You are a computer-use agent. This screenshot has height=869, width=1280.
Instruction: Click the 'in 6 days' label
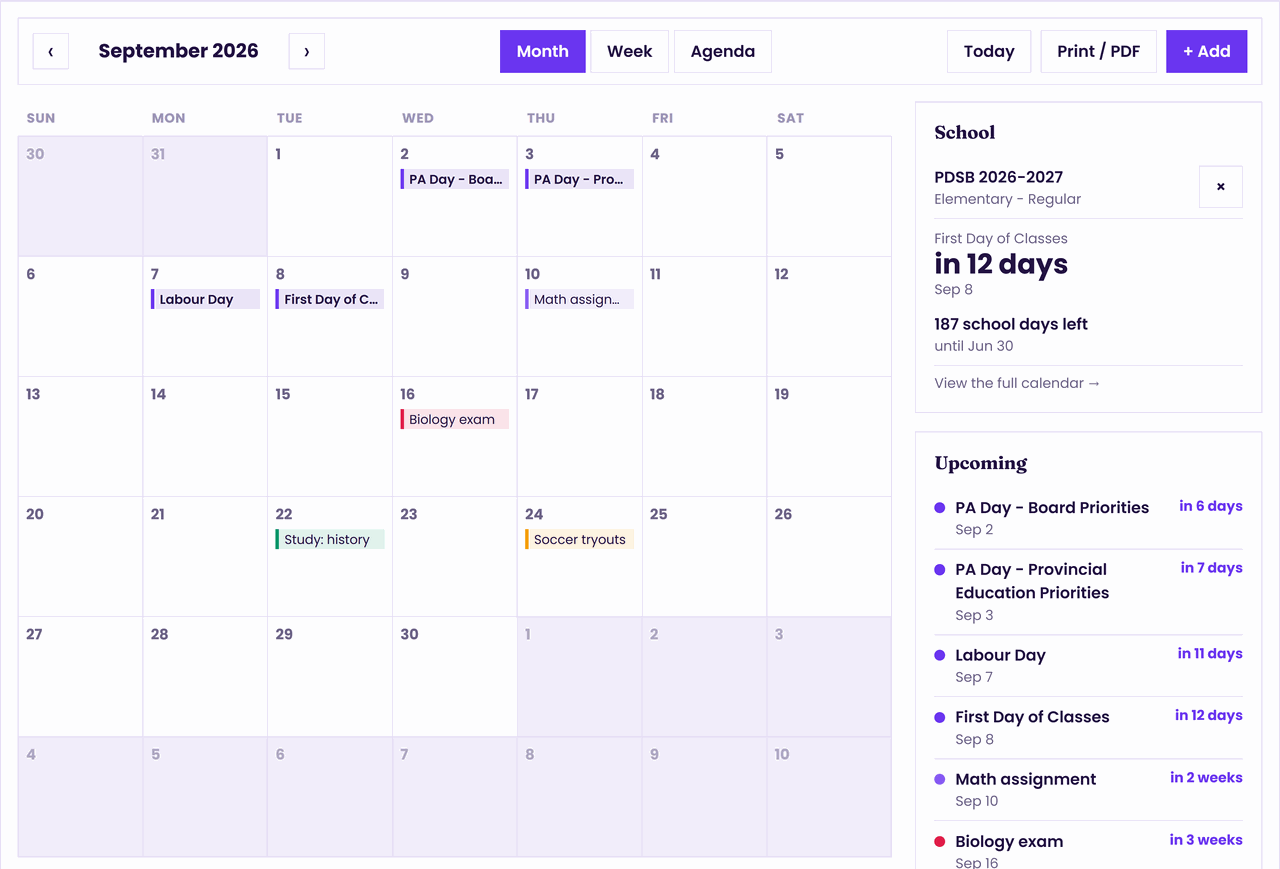(1211, 506)
